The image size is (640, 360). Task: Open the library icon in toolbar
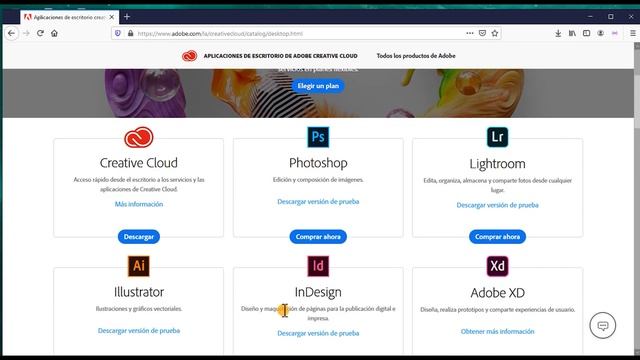click(x=572, y=33)
